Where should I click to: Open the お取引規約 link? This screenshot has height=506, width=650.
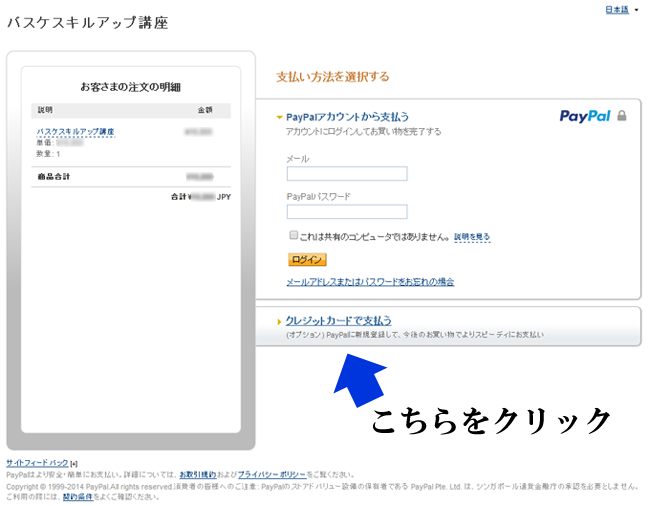tap(198, 475)
